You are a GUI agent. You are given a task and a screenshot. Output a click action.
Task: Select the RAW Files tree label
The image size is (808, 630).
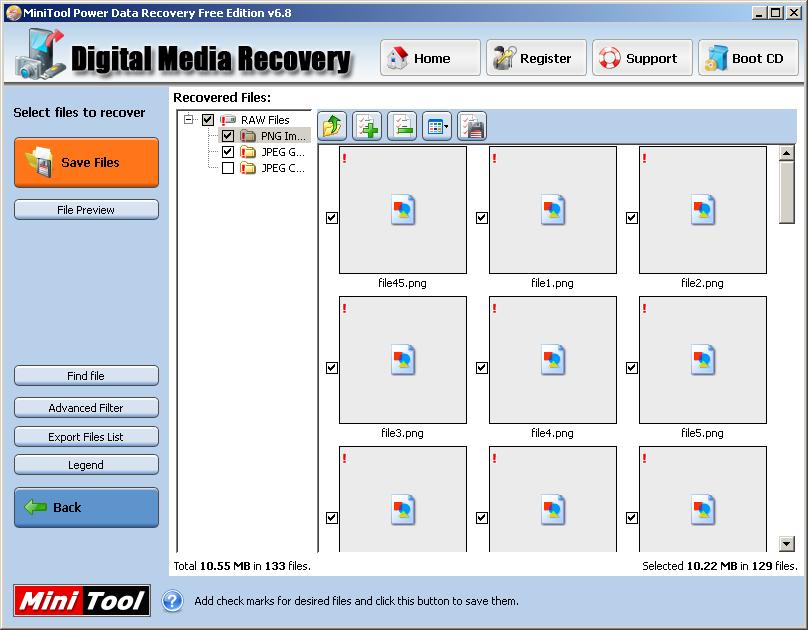tap(265, 120)
